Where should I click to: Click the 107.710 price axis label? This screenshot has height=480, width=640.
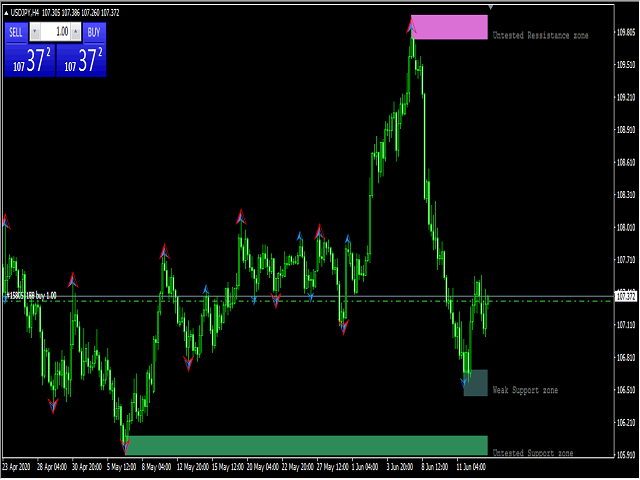click(625, 260)
